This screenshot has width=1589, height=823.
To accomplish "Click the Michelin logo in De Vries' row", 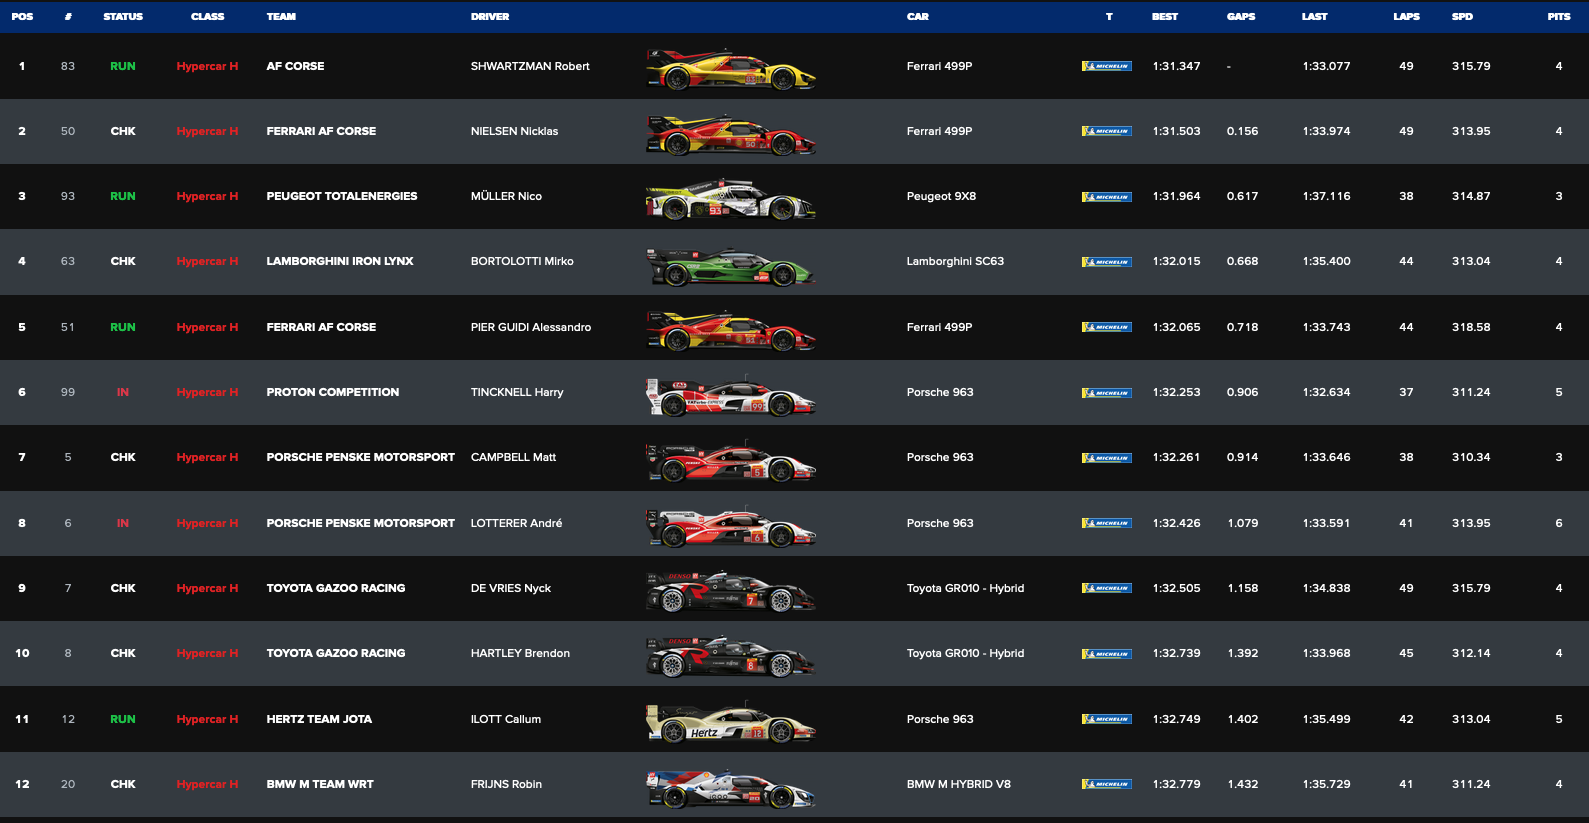I will click(1107, 588).
